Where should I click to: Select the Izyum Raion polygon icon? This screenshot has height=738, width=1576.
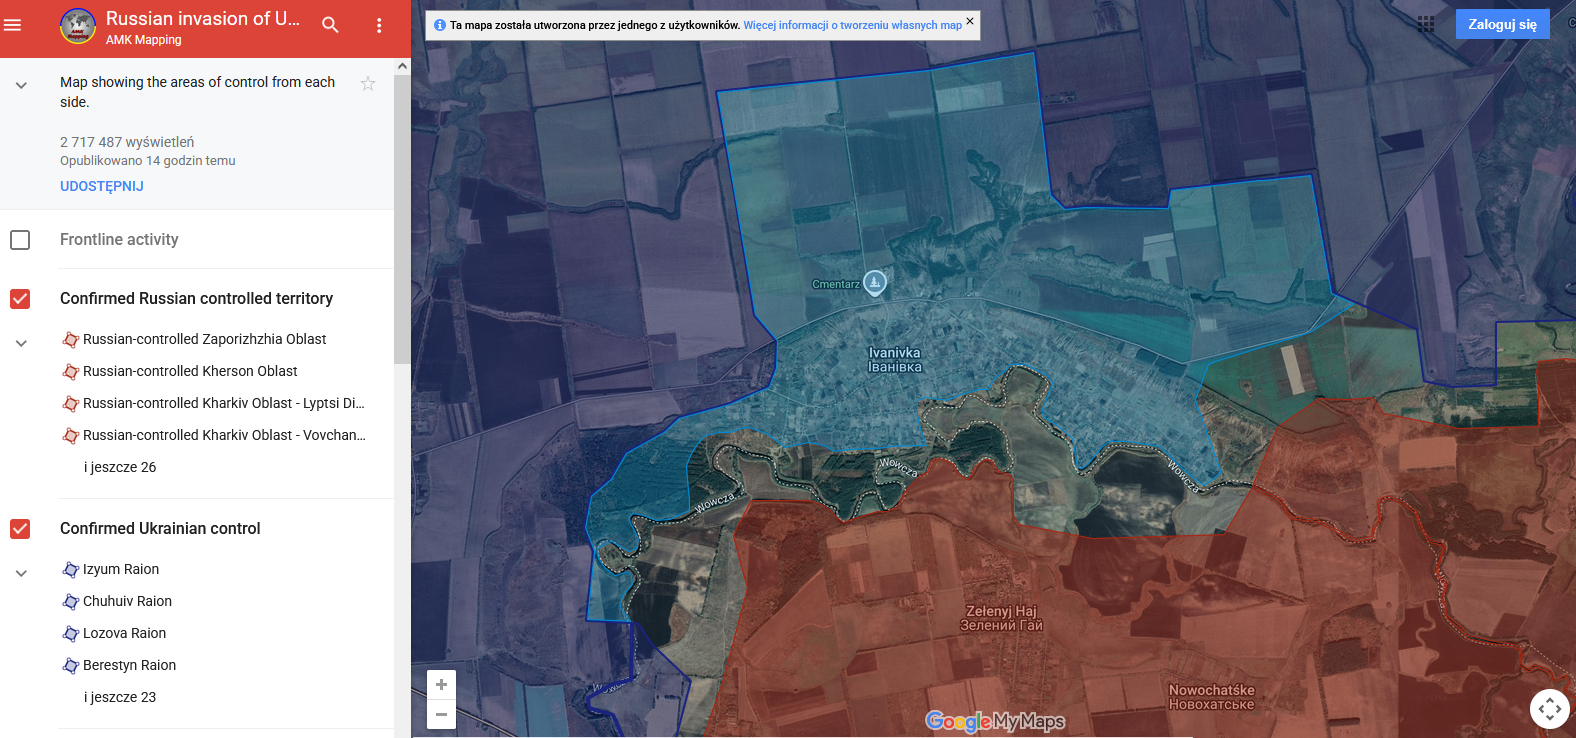point(71,570)
